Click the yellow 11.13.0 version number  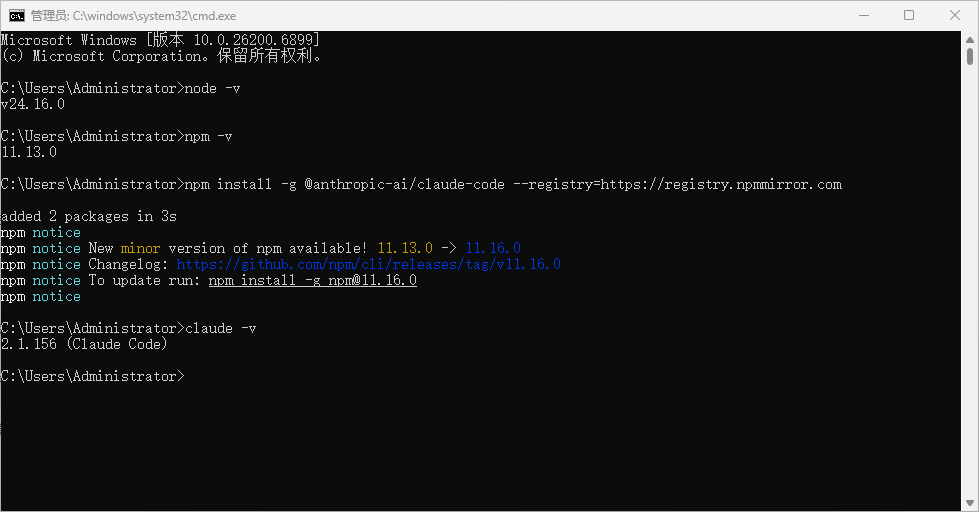tap(405, 248)
